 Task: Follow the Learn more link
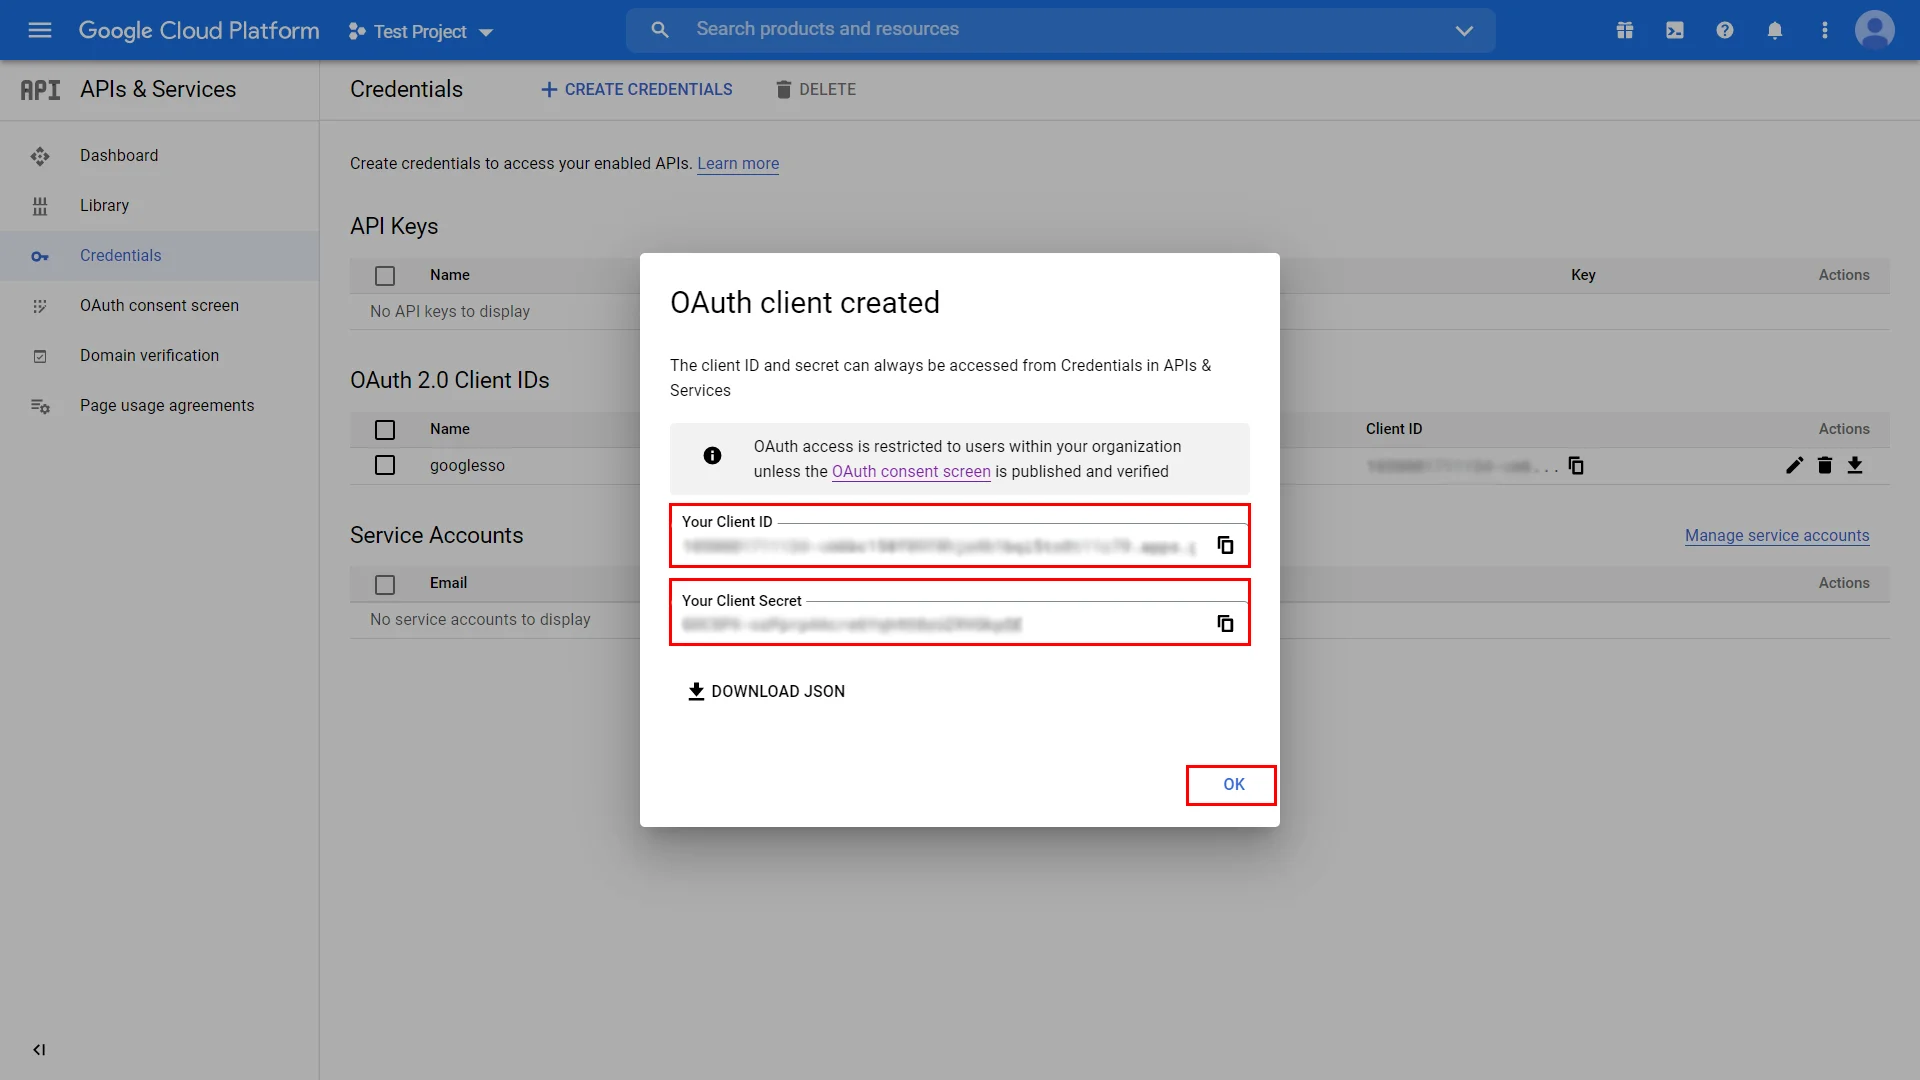click(x=738, y=163)
